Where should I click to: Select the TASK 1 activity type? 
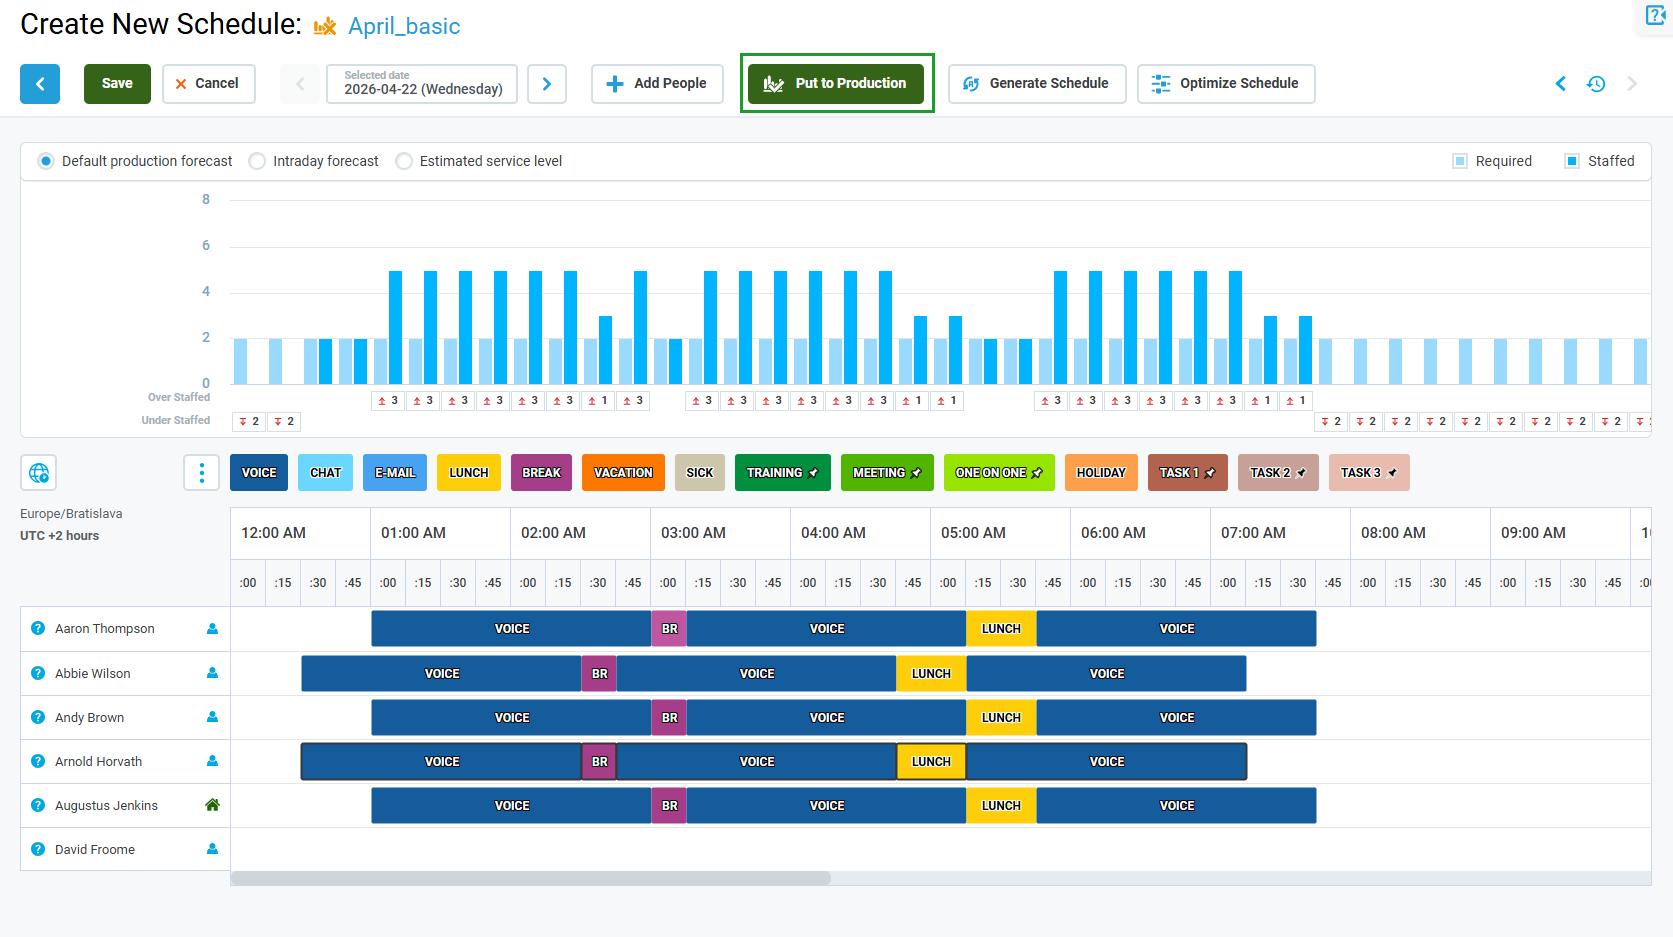coord(1188,473)
